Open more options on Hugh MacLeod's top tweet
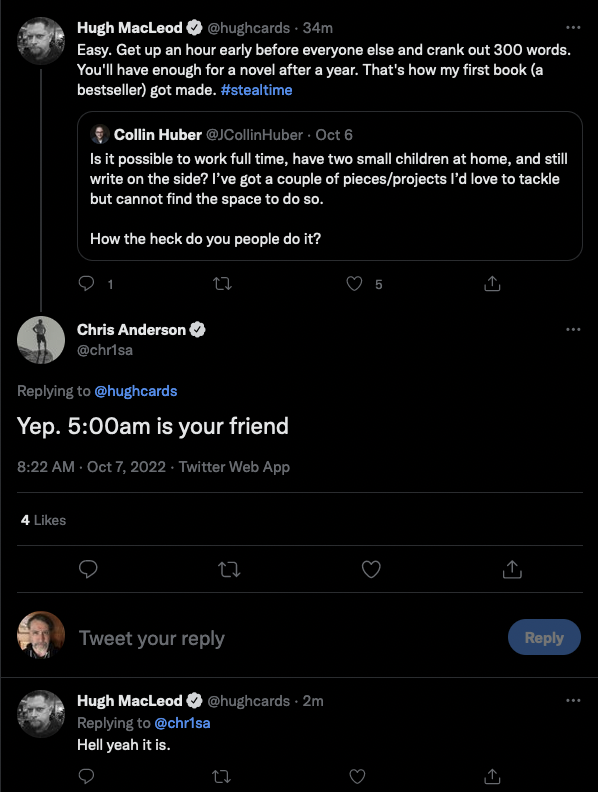 point(573,27)
